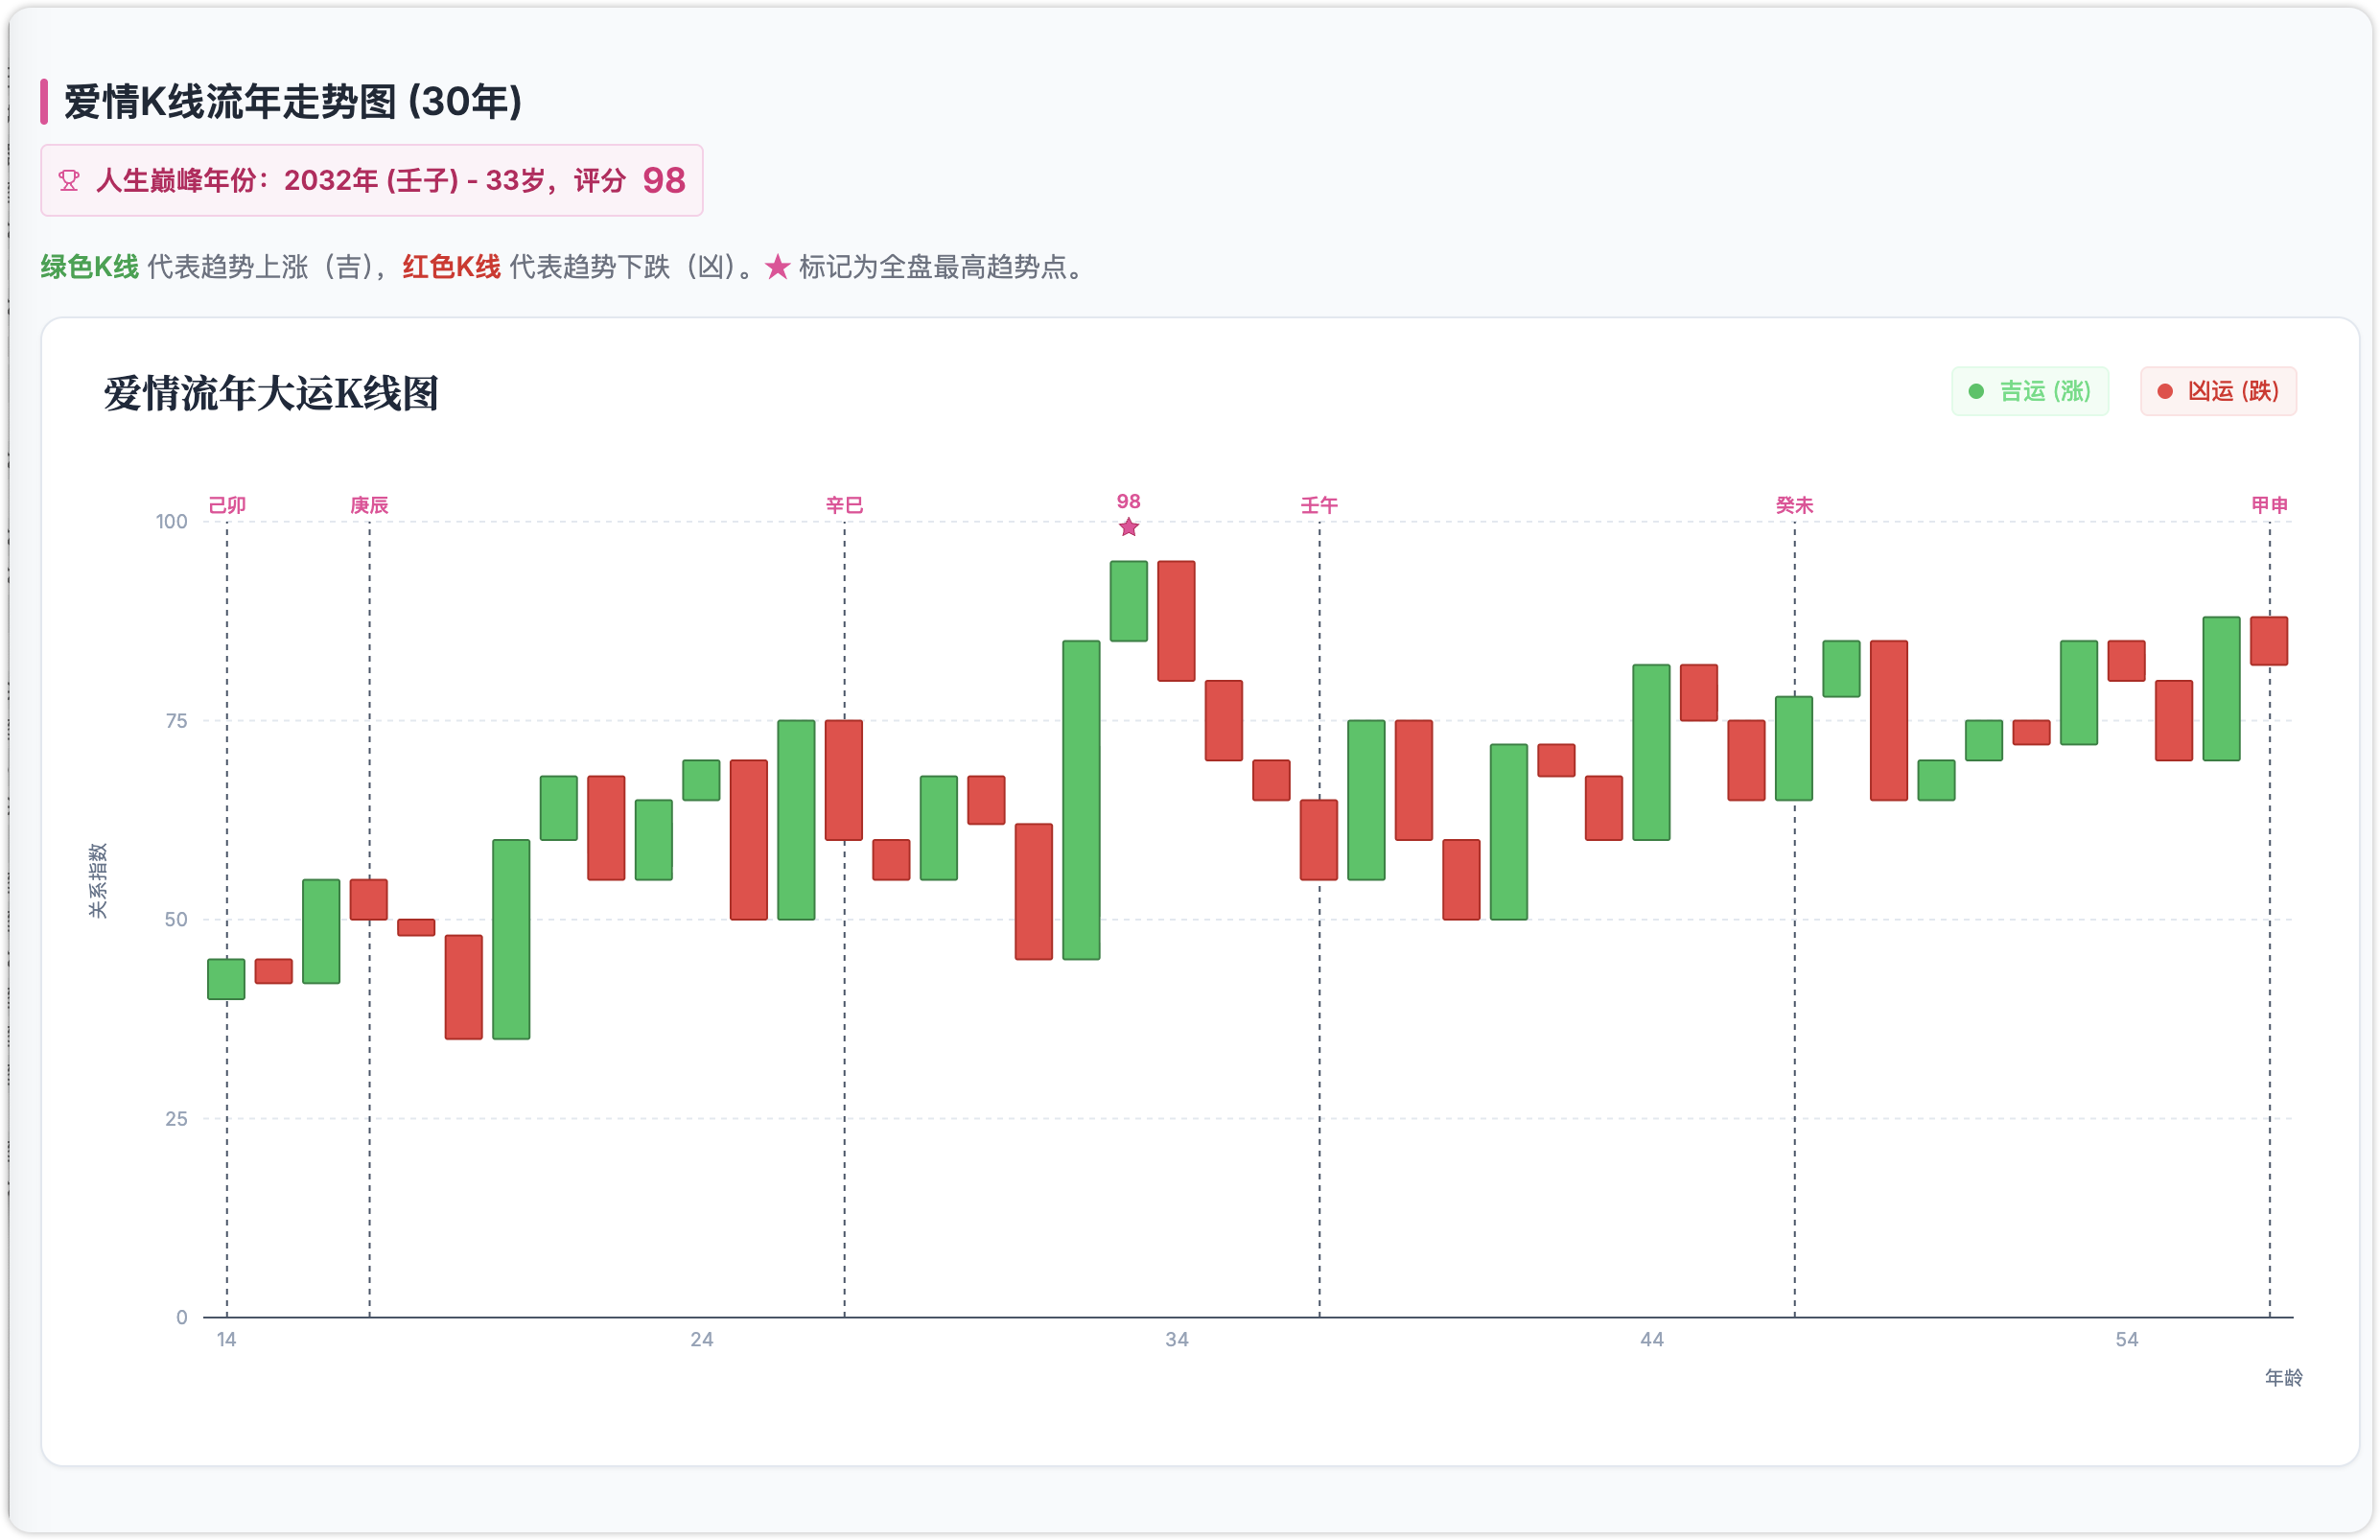Image resolution: width=2380 pixels, height=1540 pixels.
Task: Click the green peak candle under the star
Action: click(1128, 601)
